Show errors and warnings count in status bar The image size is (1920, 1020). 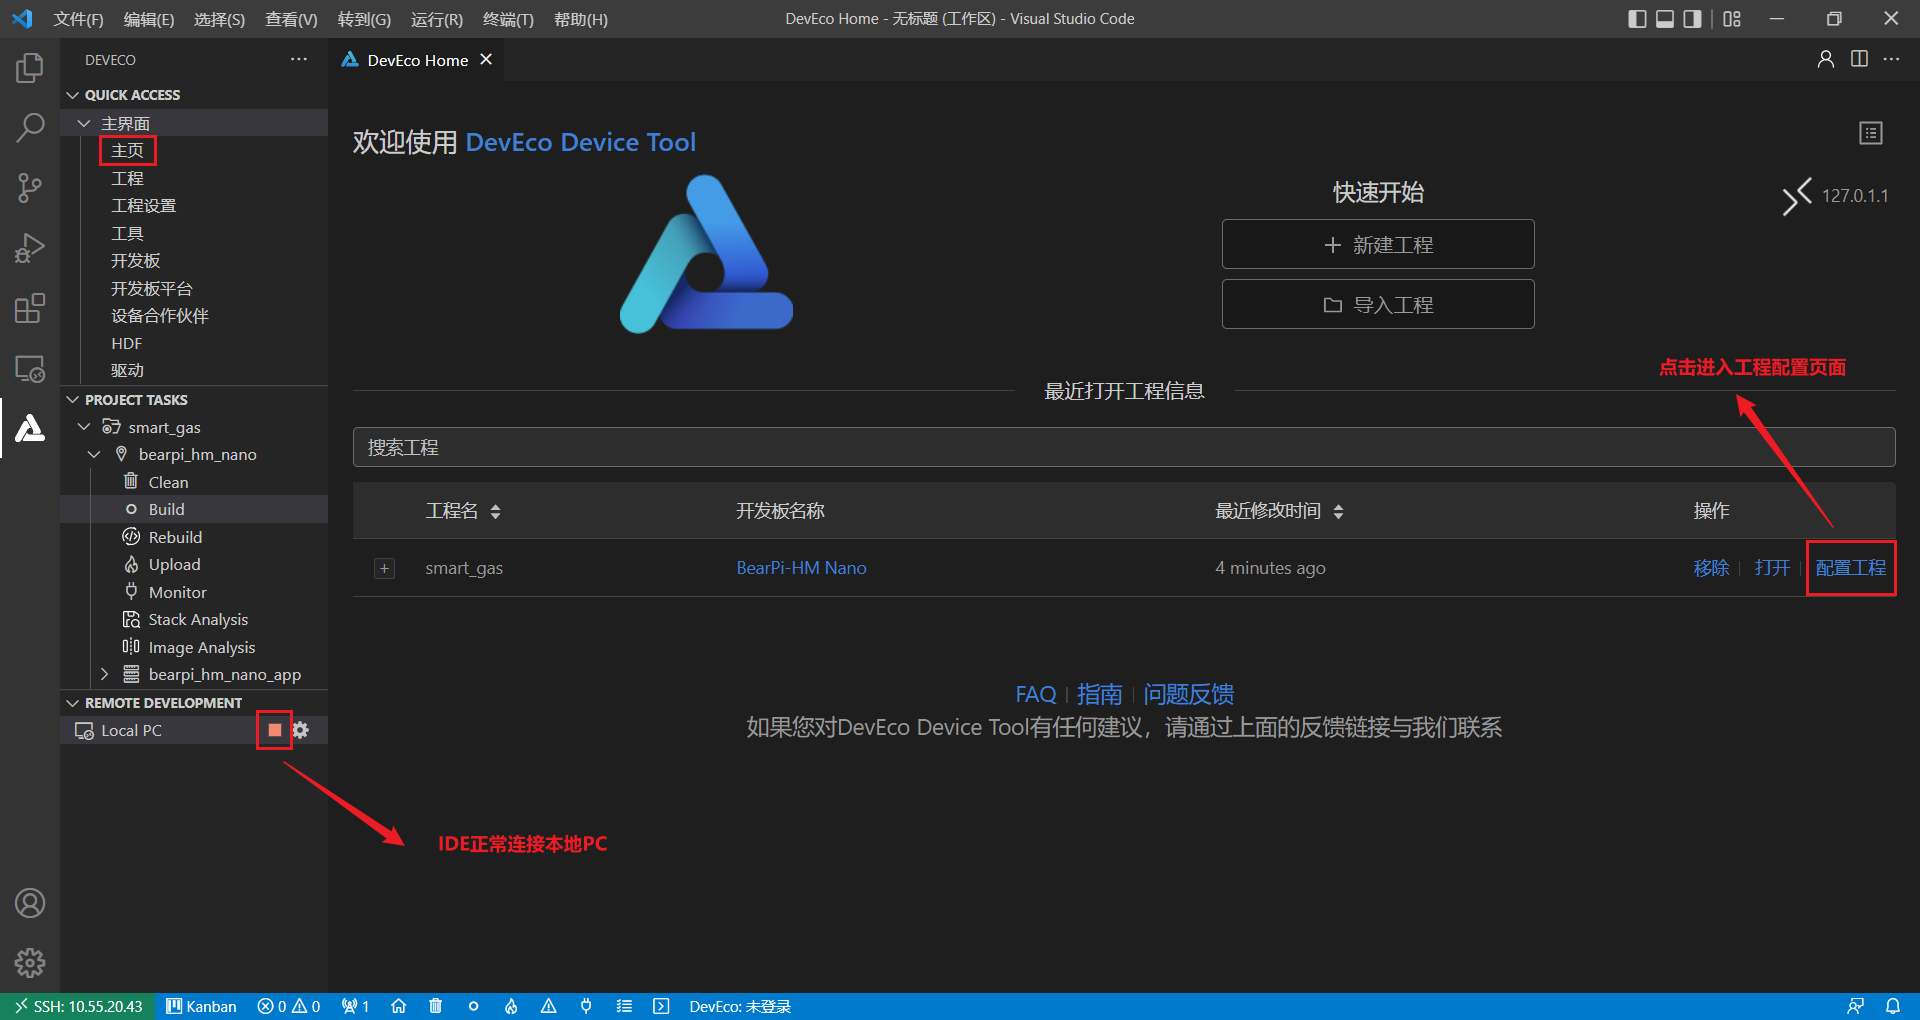(289, 1006)
